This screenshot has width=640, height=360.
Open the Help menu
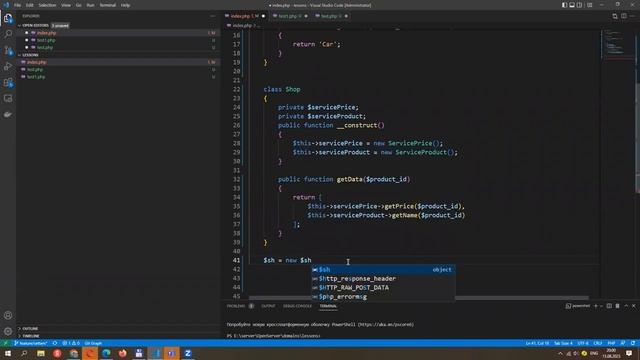[125, 5]
